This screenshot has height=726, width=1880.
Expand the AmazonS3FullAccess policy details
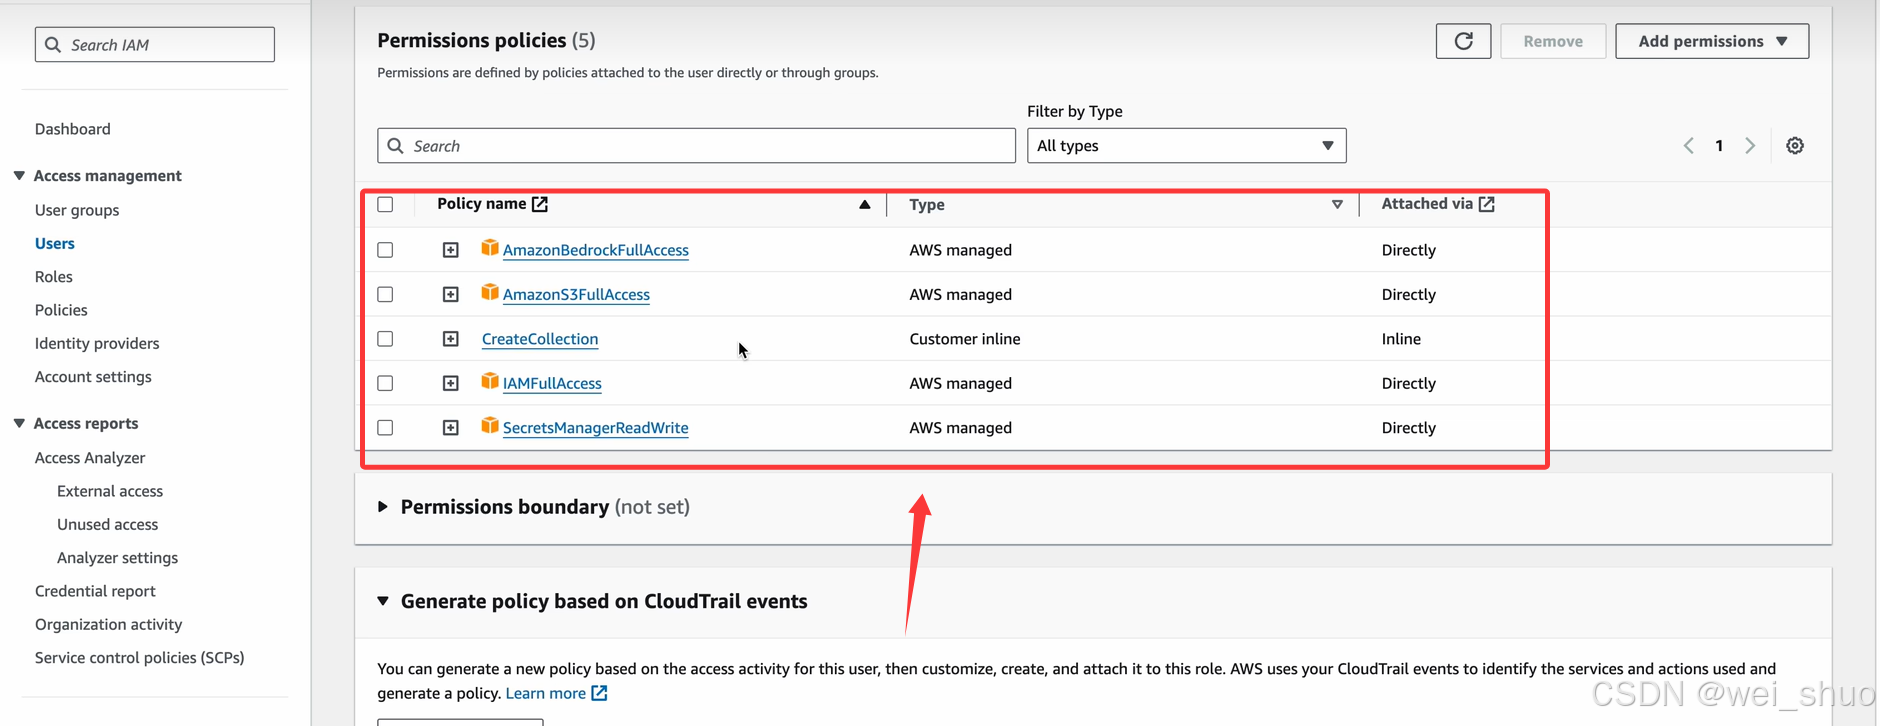pos(451,294)
